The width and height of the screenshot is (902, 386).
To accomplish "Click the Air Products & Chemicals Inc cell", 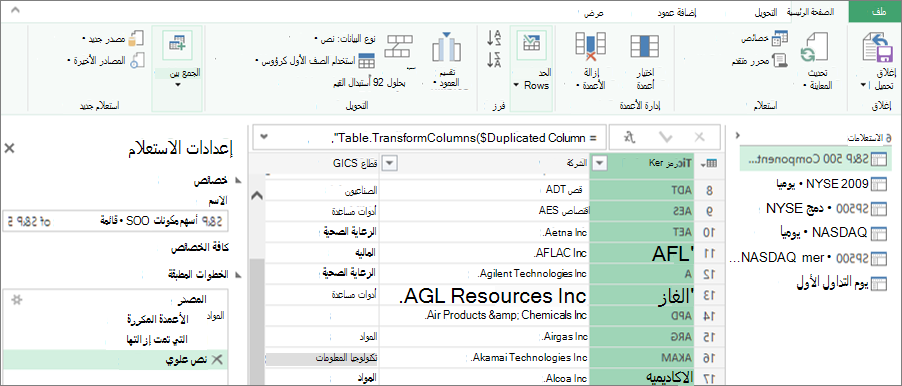I will coord(483,315).
